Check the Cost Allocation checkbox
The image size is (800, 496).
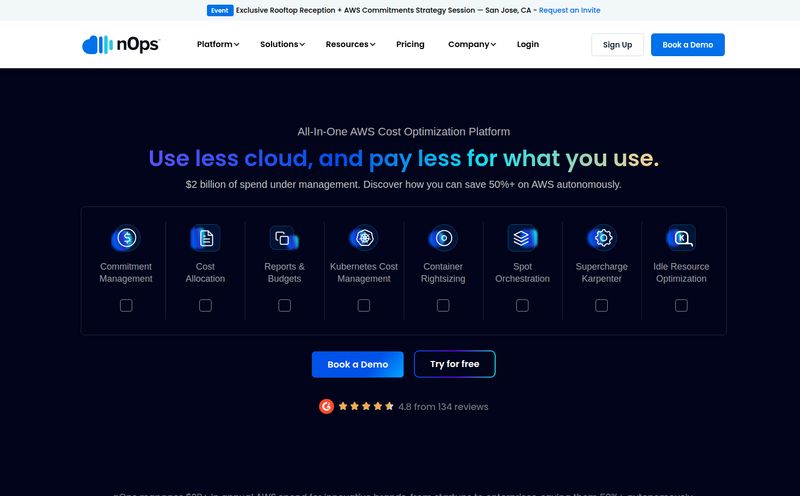205,305
